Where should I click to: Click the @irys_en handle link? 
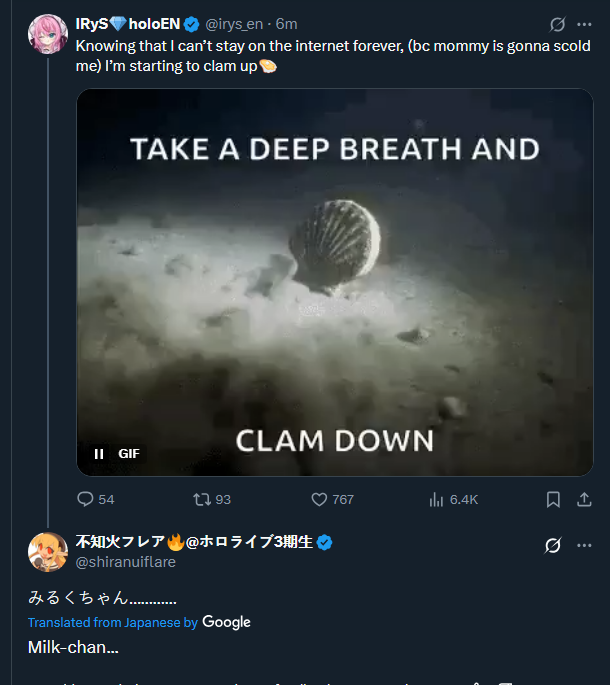click(x=237, y=24)
